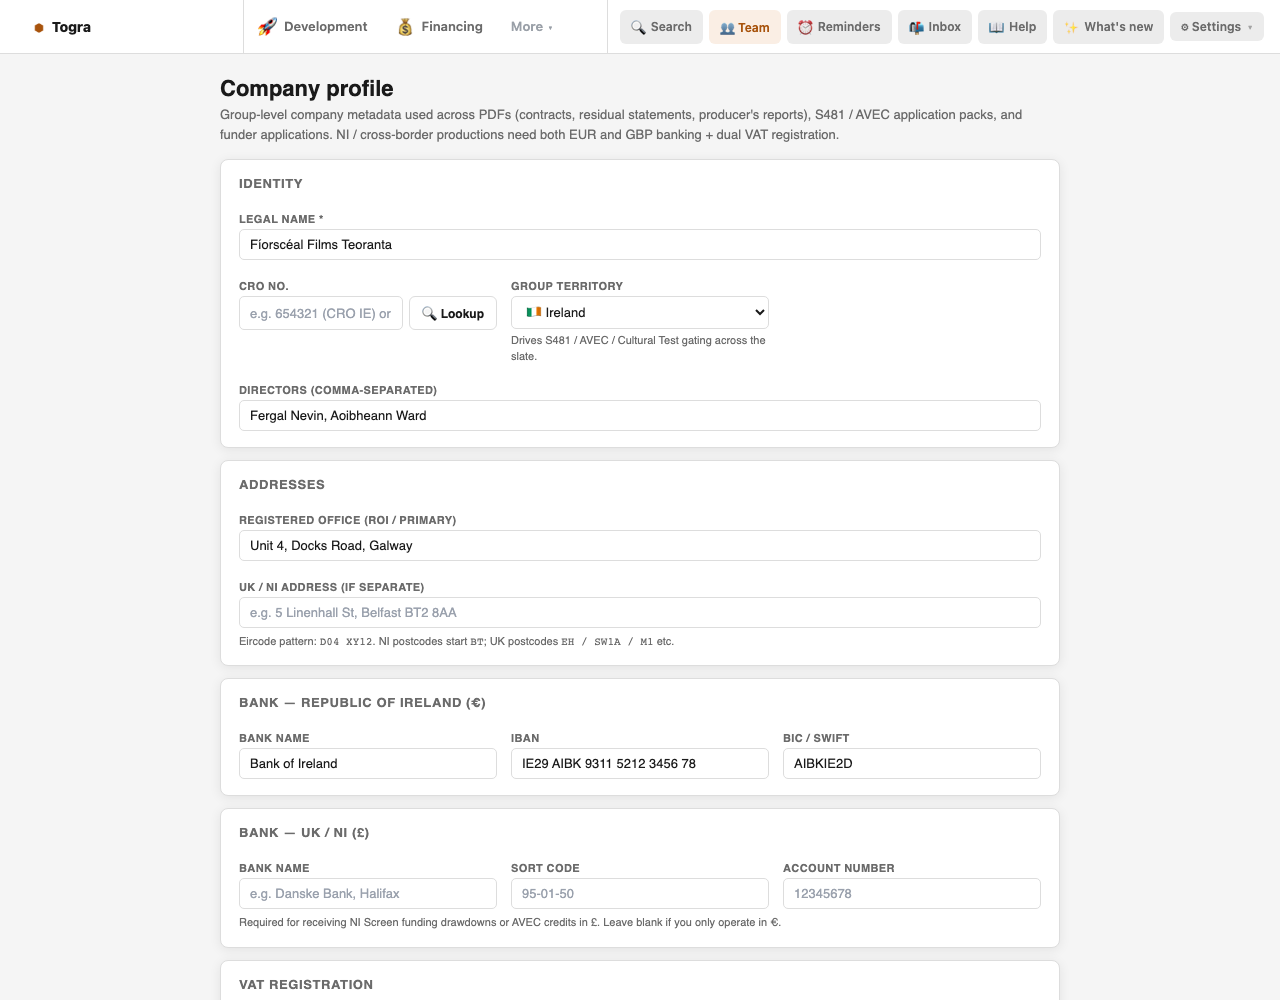1280x1000 pixels.
Task: Click the 'Eircode pattern' hint text
Action: (457, 642)
